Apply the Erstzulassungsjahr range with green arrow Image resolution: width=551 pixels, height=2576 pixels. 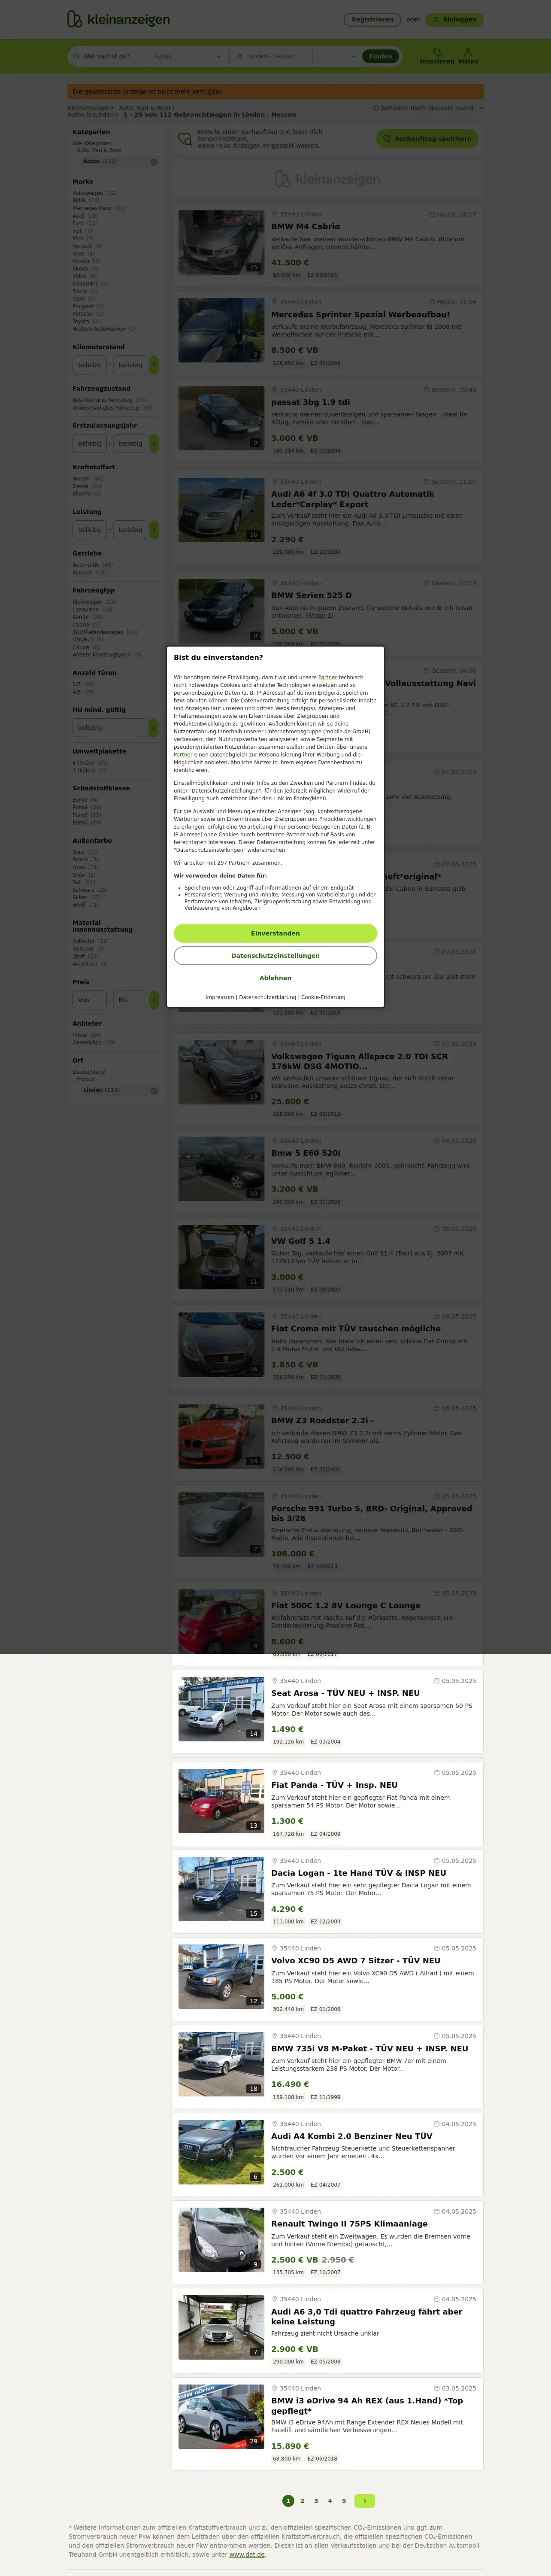(x=154, y=443)
